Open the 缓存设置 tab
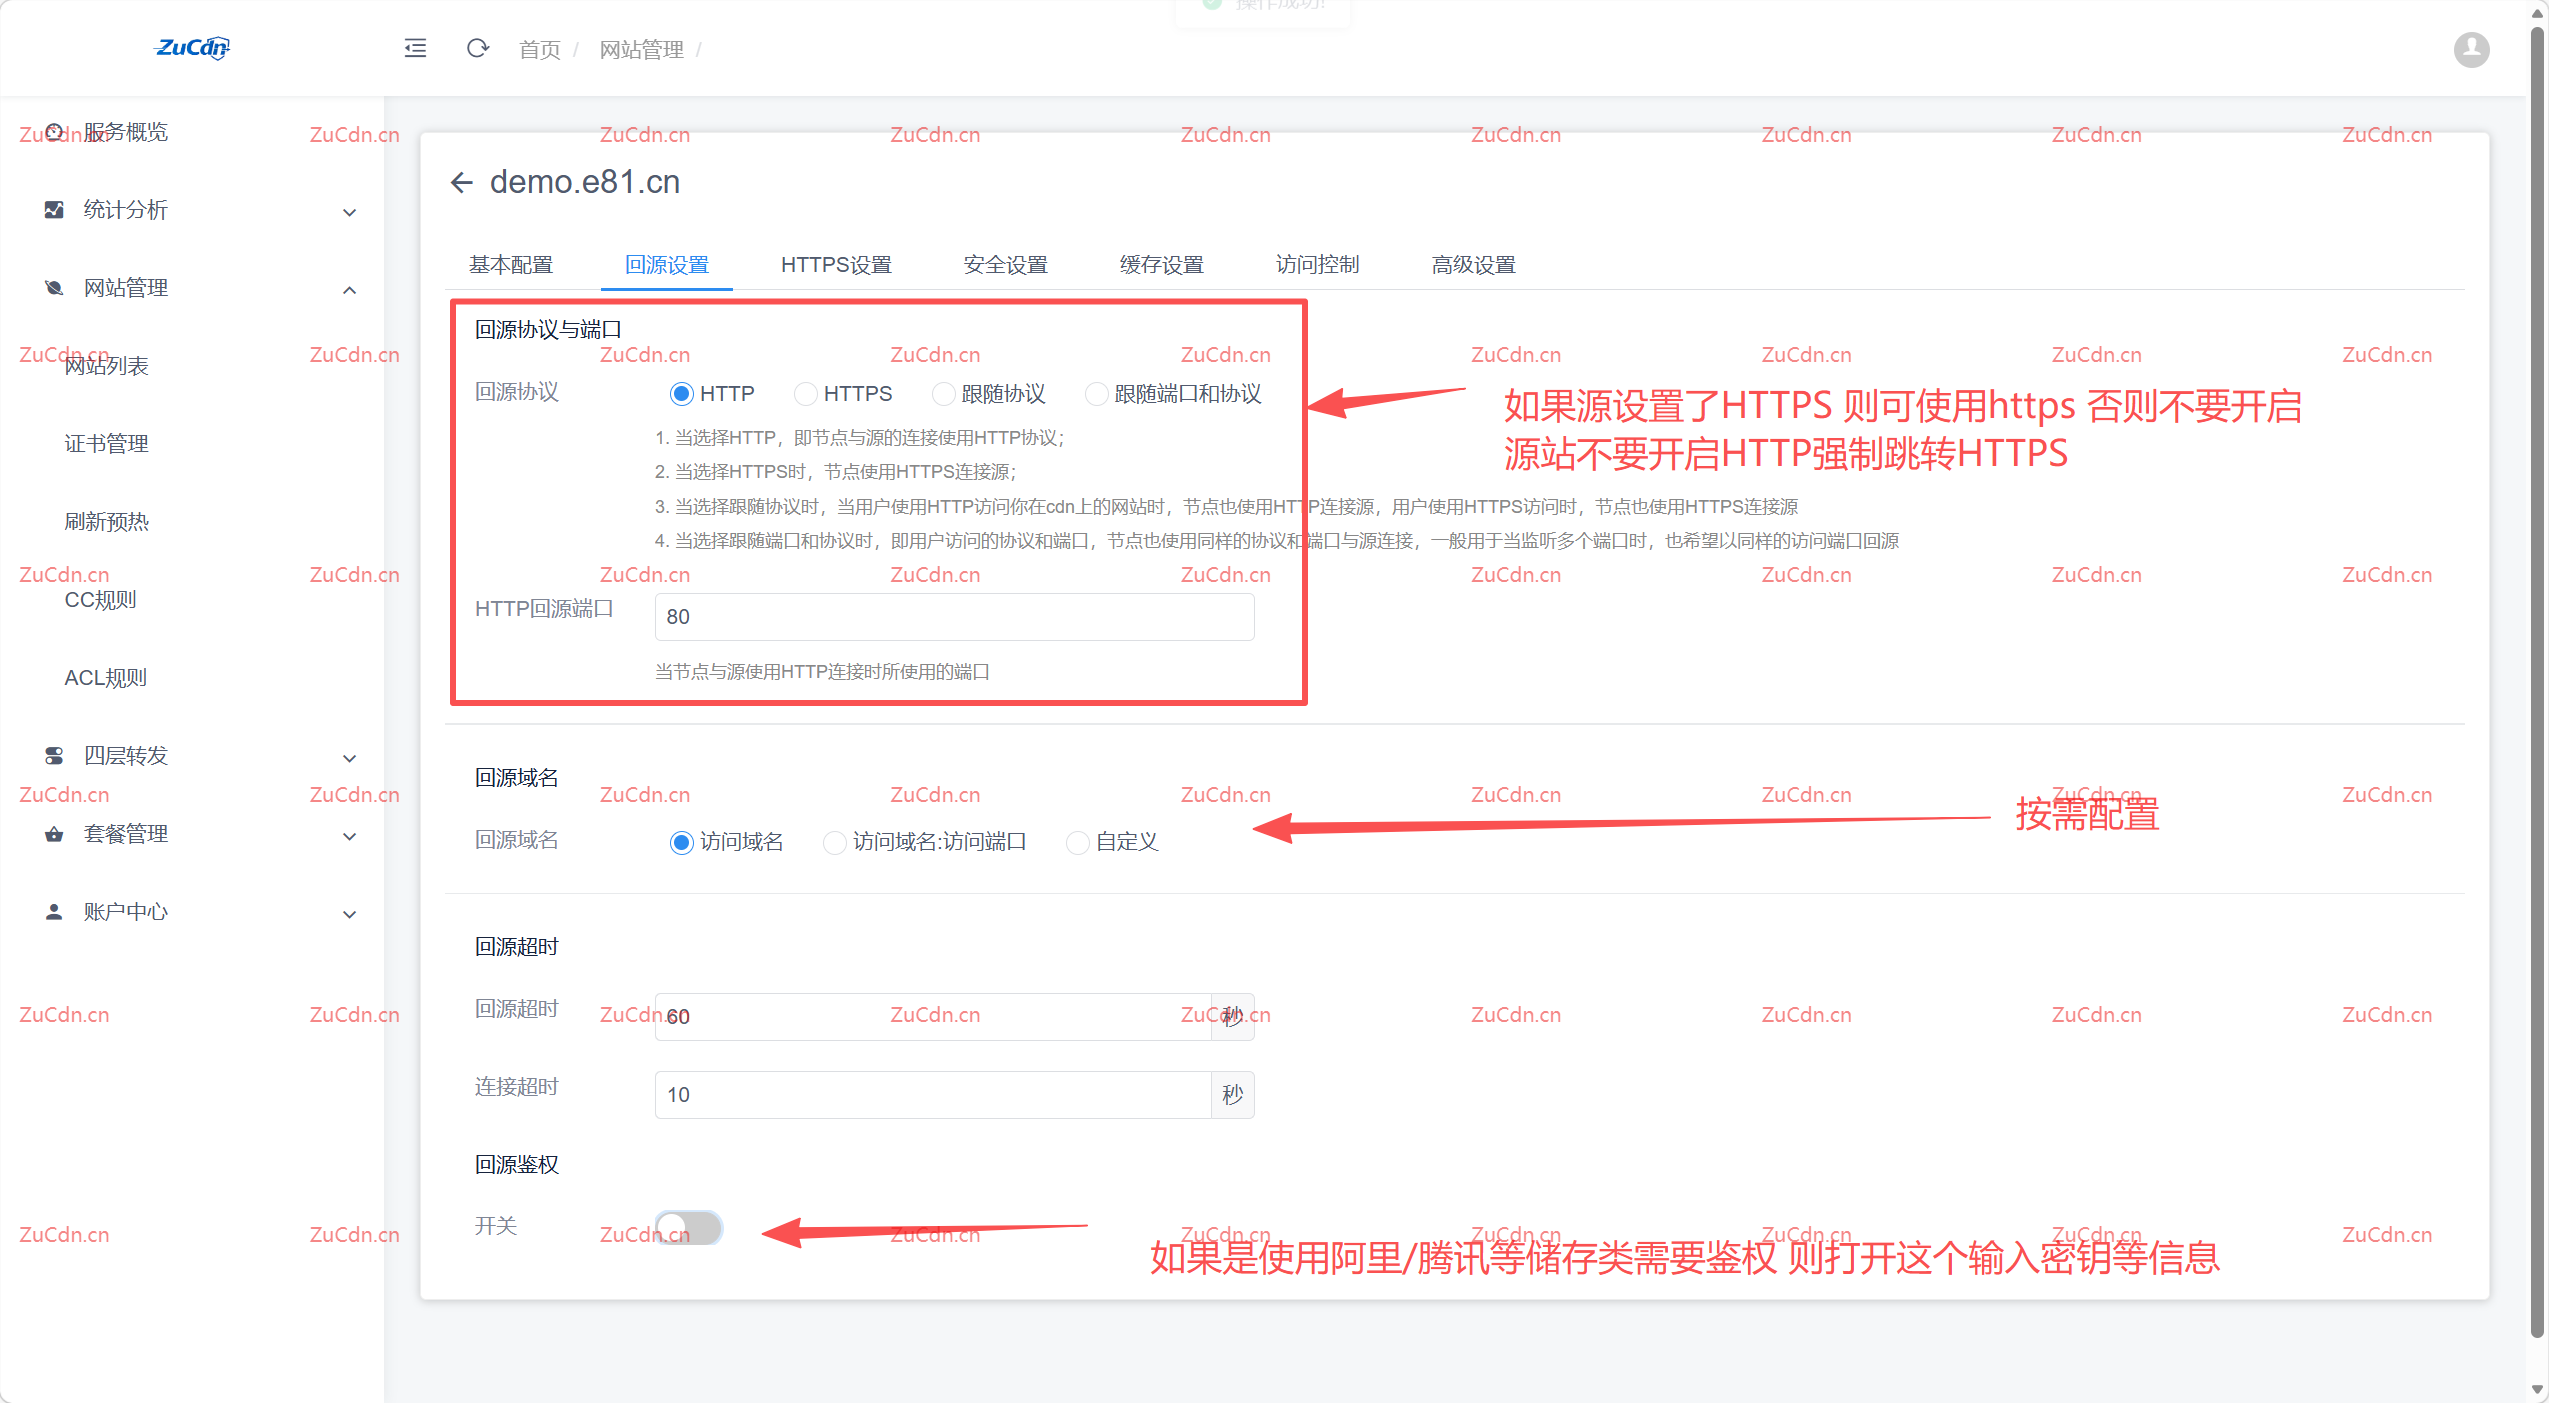 point(1161,265)
